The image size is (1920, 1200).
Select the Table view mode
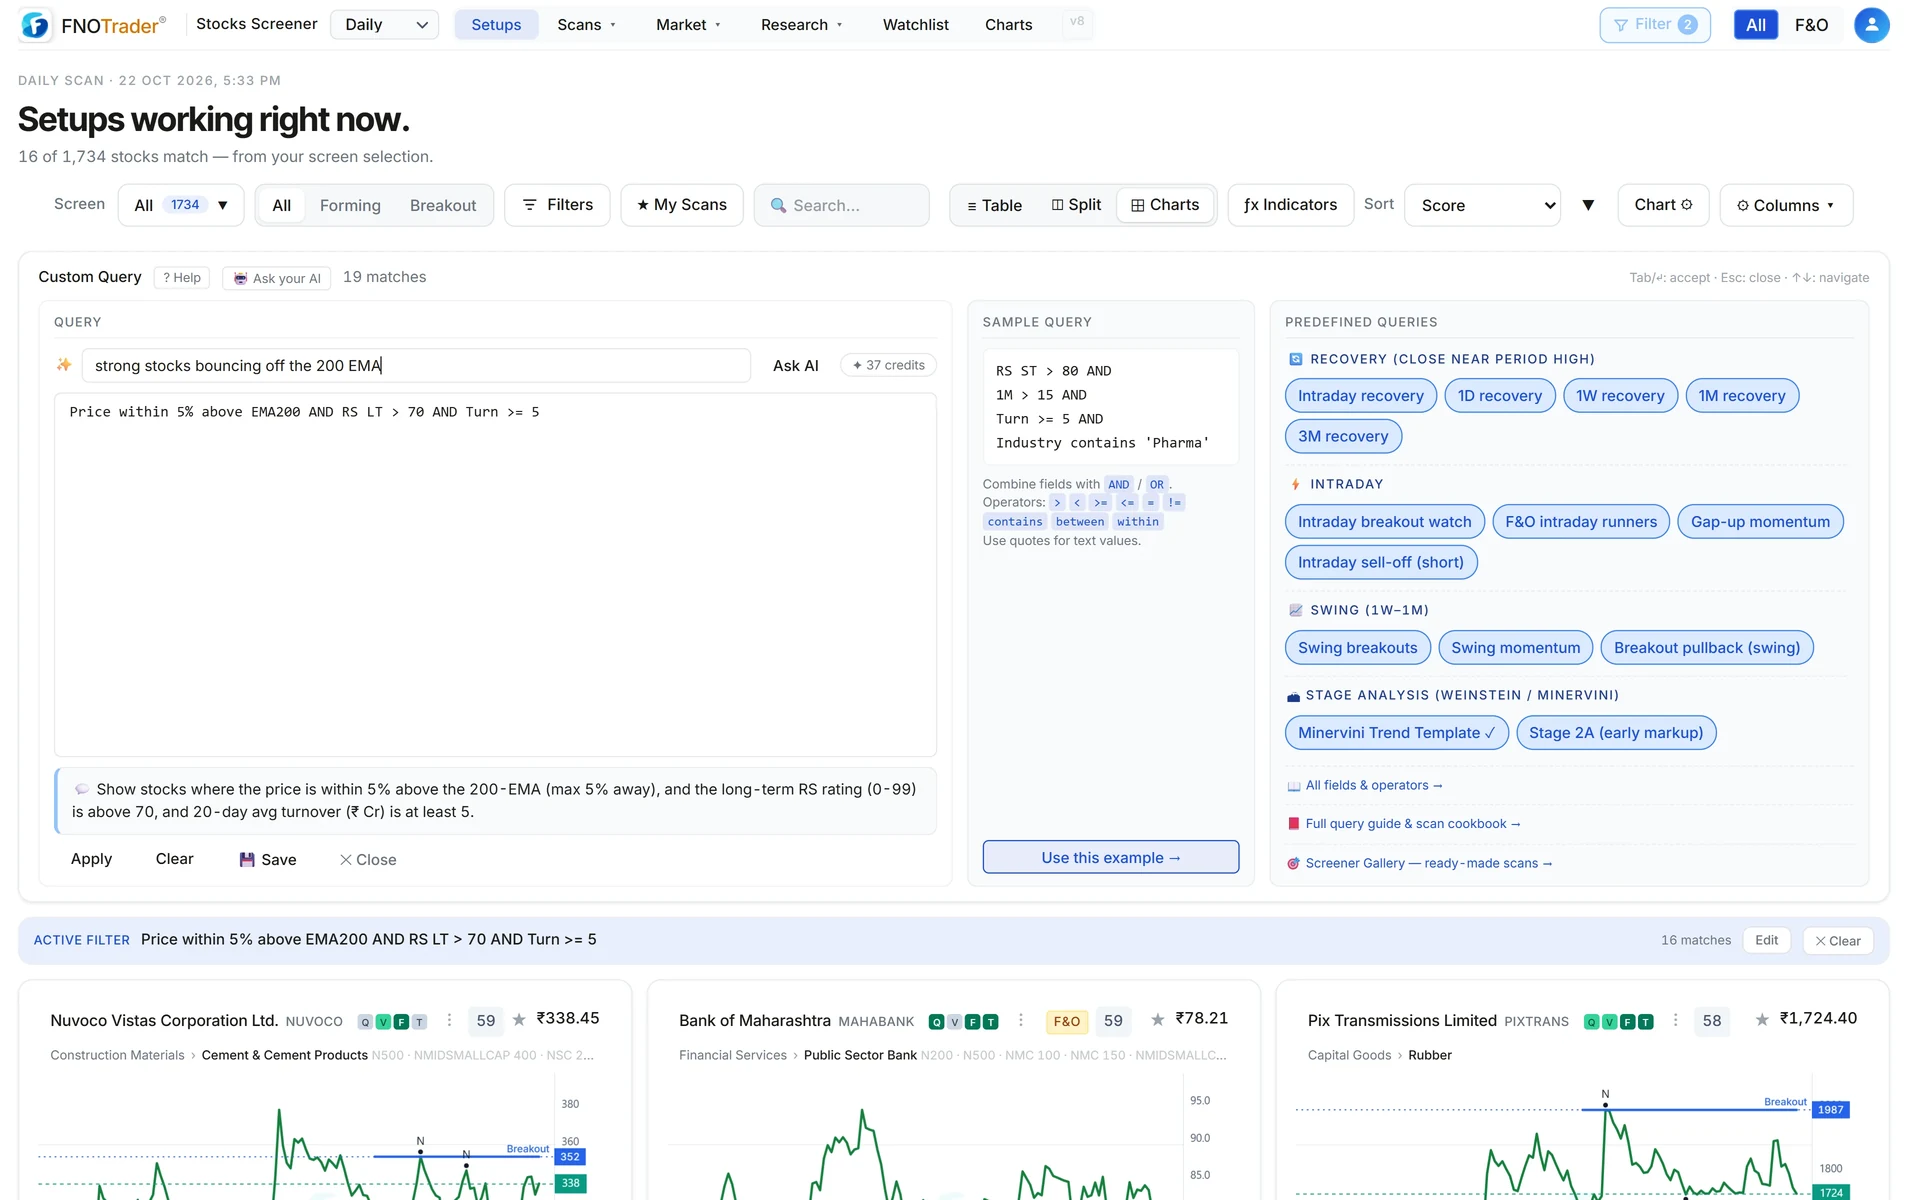(x=994, y=205)
